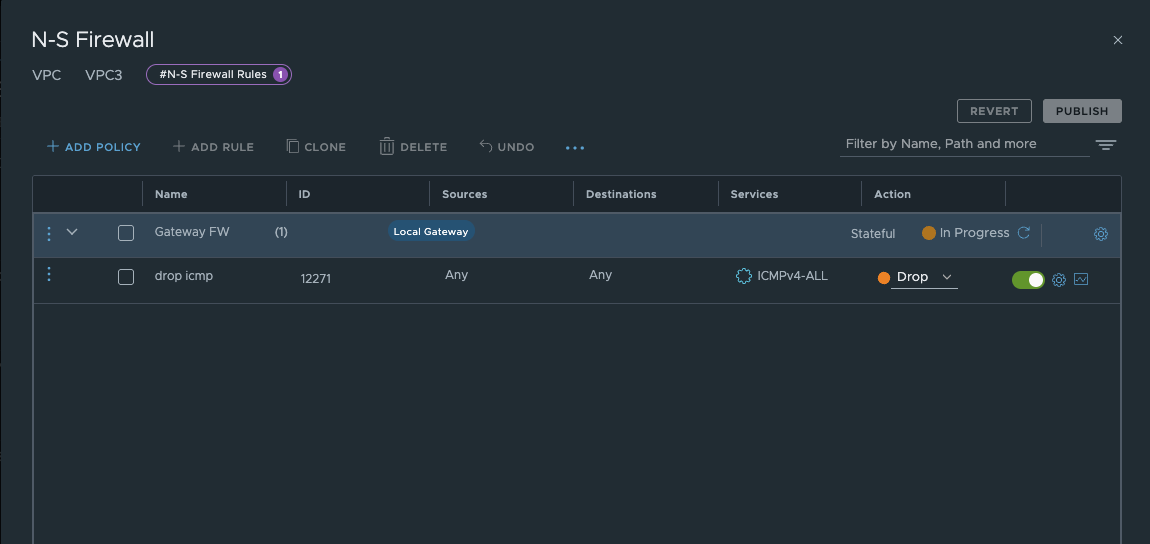
Task: Collapse the Gateway FW policy chevron
Action: (72, 232)
